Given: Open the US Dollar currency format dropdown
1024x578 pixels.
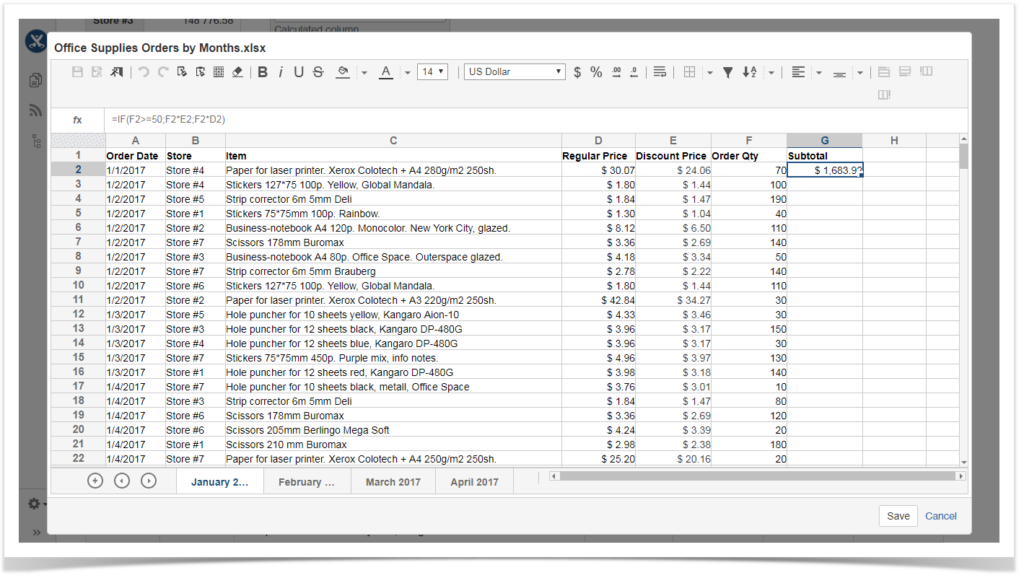Looking at the screenshot, I should pyautogui.click(x=513, y=71).
